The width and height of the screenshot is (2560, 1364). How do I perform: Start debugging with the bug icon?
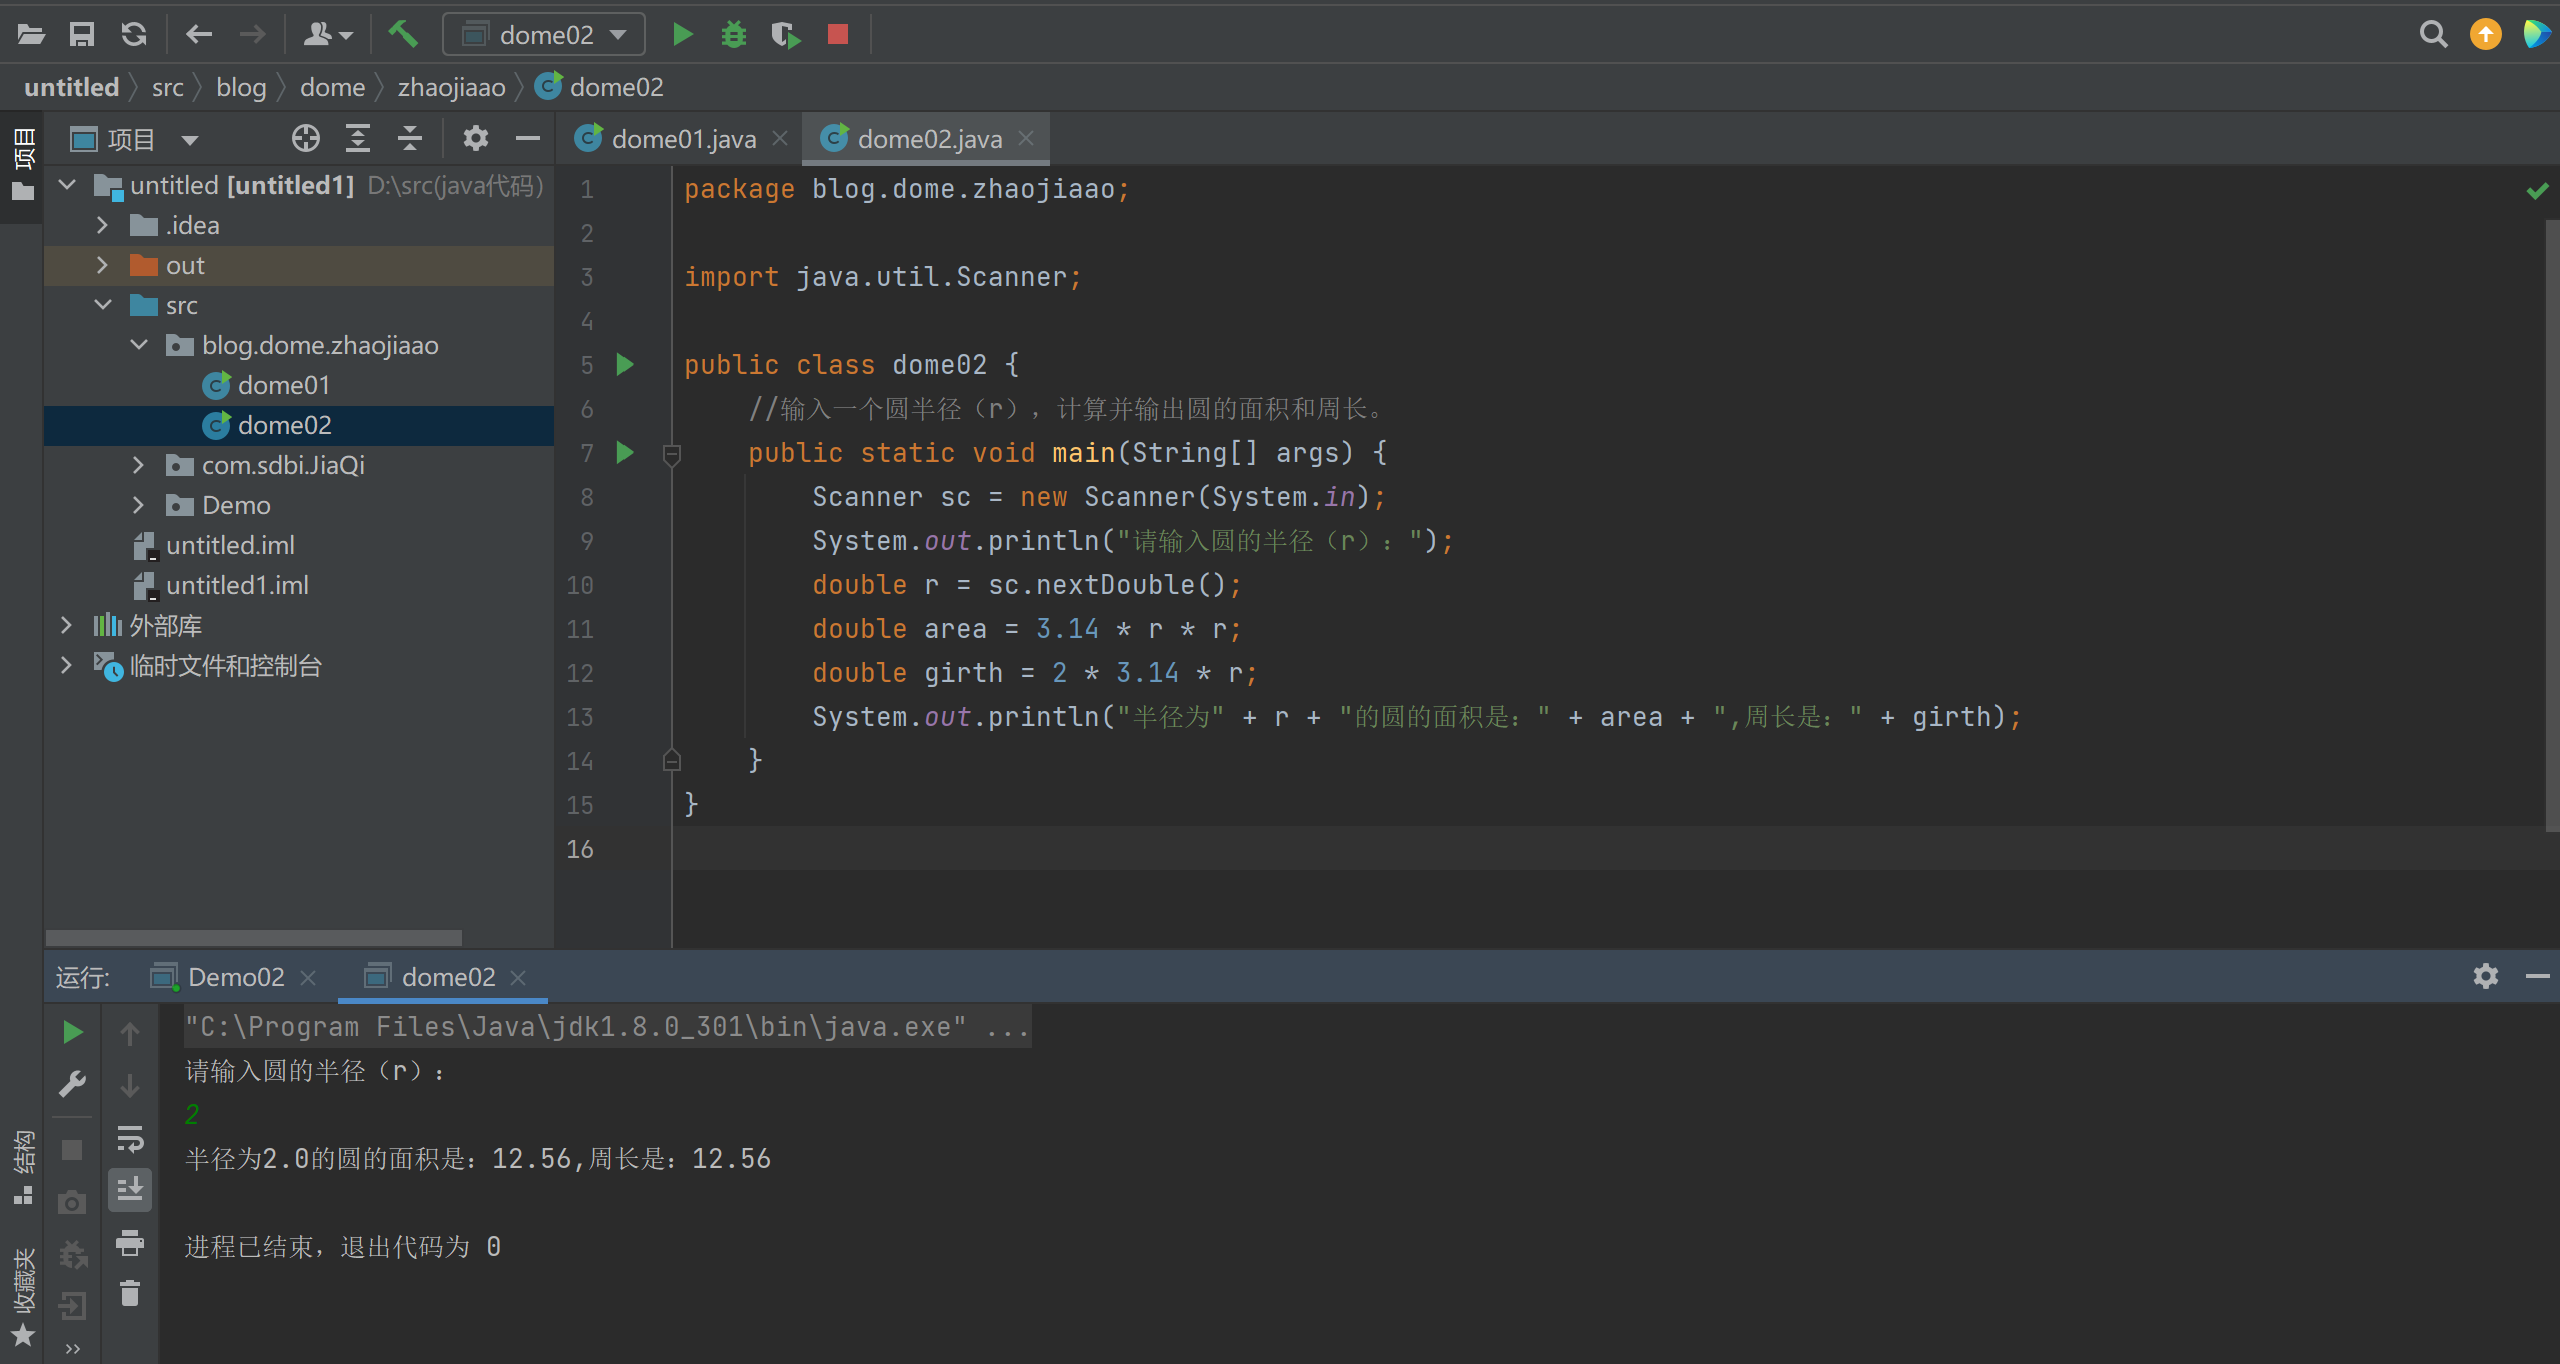click(734, 34)
